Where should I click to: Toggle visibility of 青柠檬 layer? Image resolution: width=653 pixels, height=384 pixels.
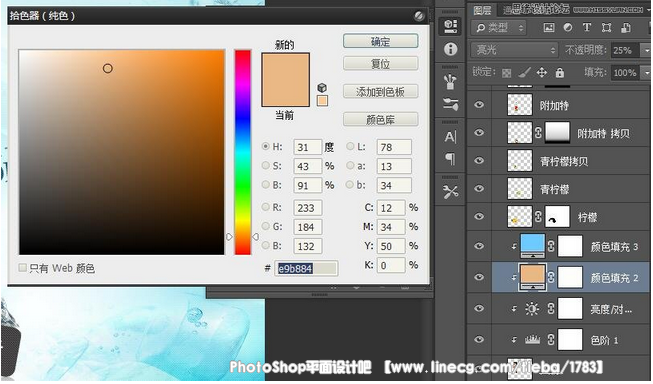point(479,188)
